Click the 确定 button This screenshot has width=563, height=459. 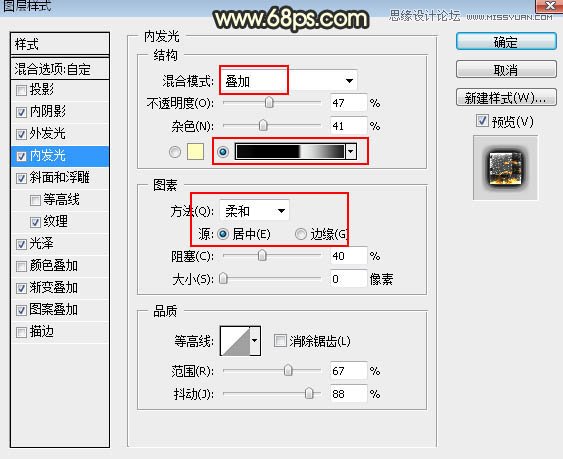pos(506,42)
